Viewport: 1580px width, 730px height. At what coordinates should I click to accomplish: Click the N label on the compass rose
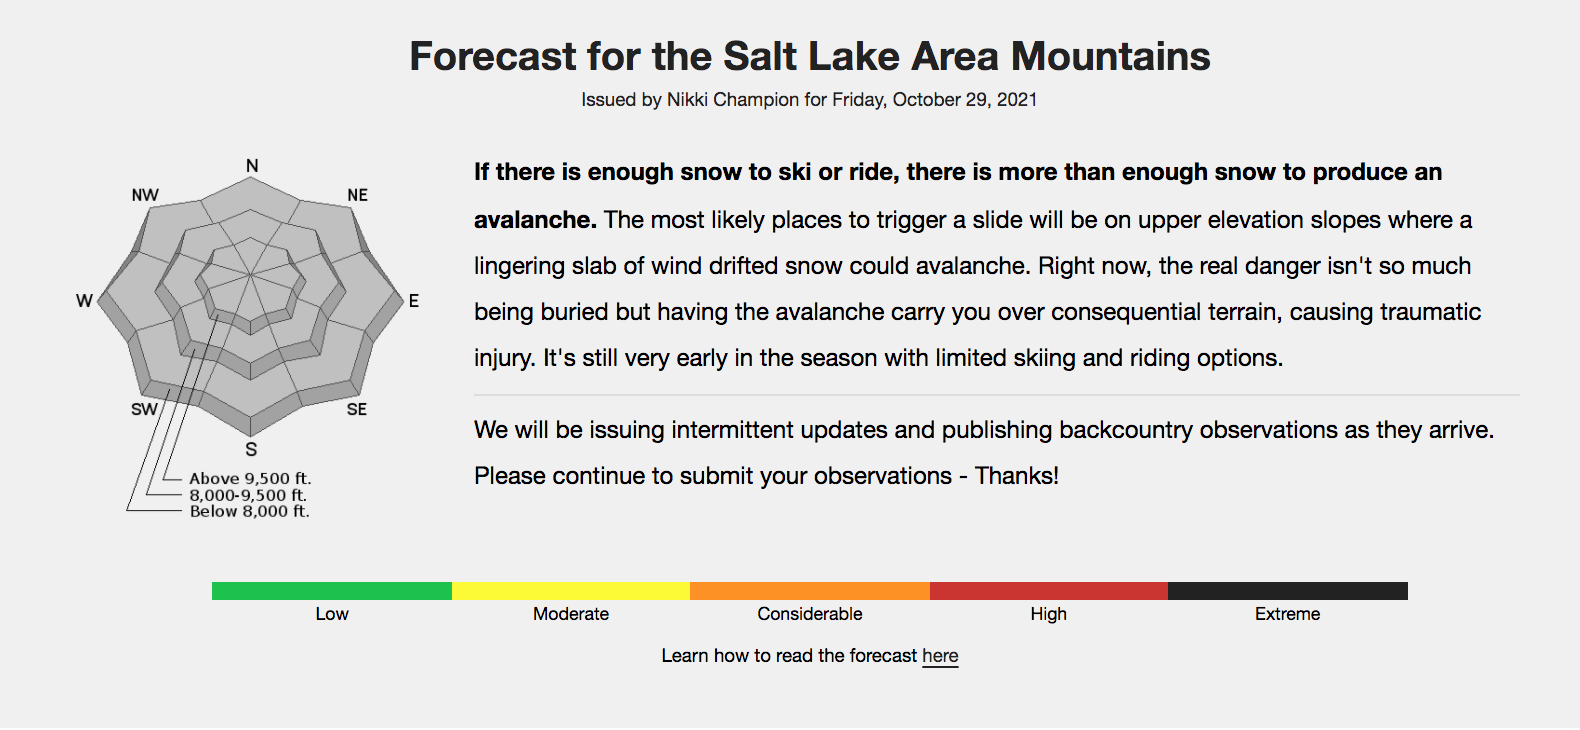[x=252, y=166]
